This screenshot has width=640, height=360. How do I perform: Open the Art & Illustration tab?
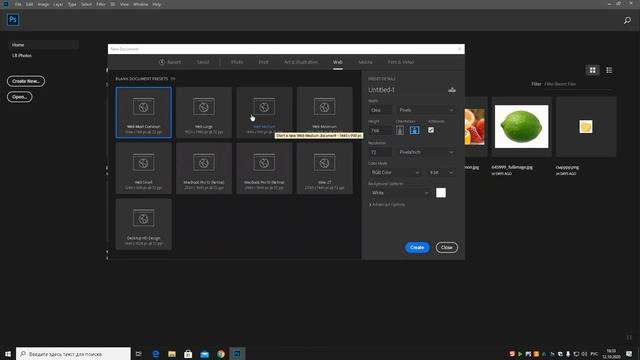301,62
